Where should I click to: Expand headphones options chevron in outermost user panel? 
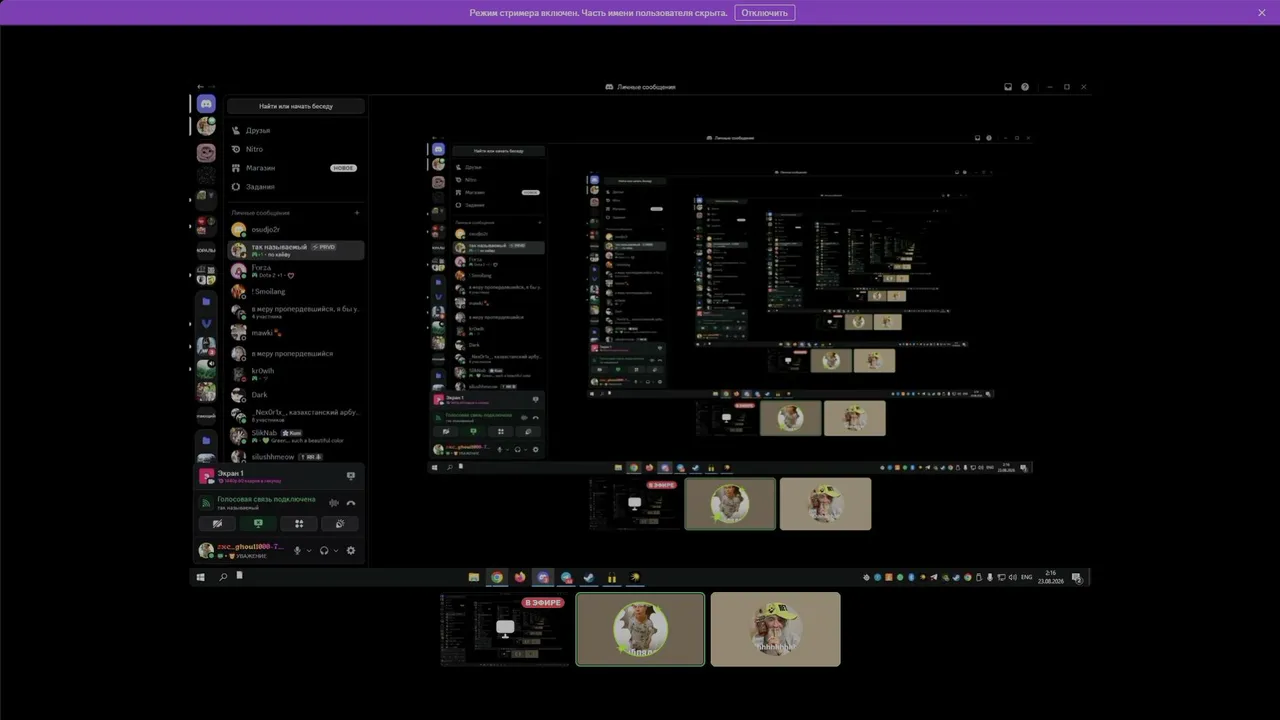coord(336,551)
